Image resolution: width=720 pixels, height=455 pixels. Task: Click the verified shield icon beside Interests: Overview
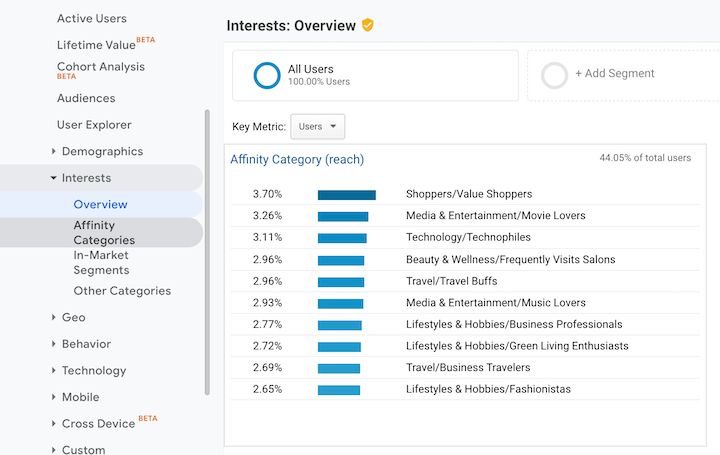point(368,25)
